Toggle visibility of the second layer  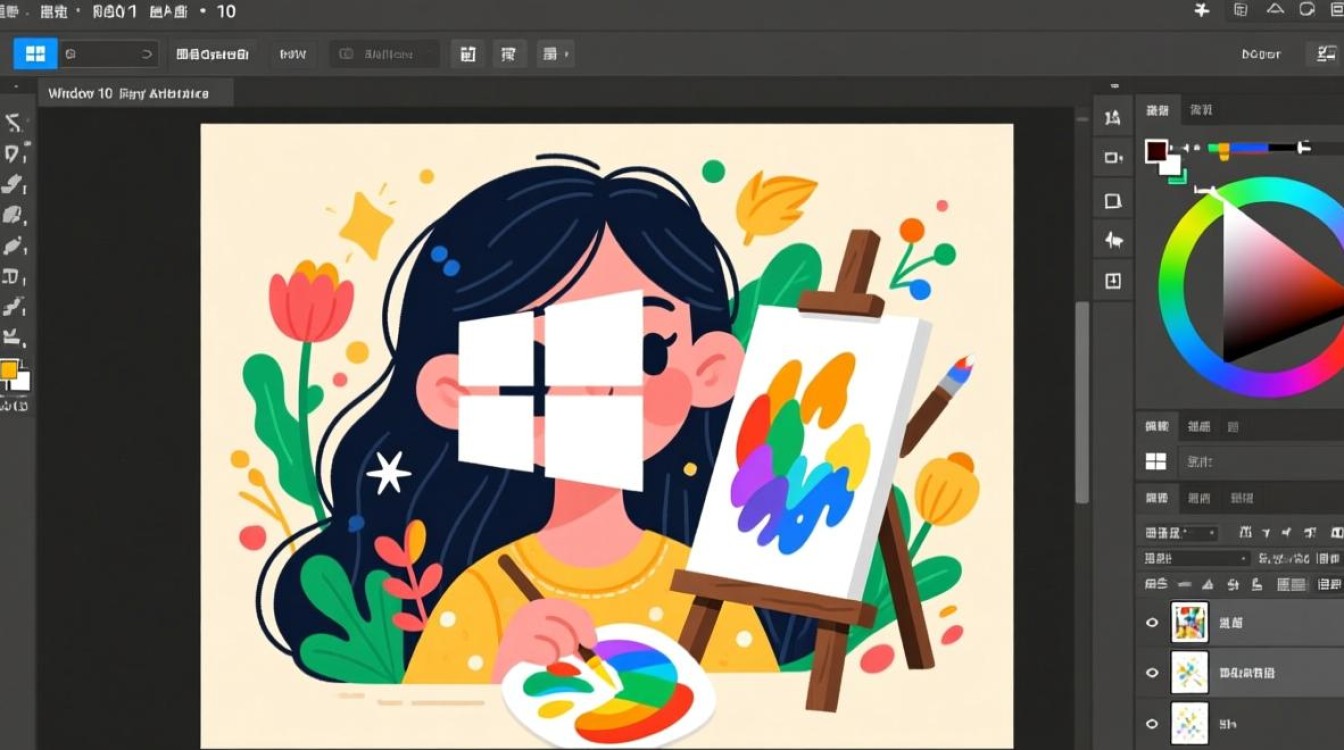(x=1152, y=673)
